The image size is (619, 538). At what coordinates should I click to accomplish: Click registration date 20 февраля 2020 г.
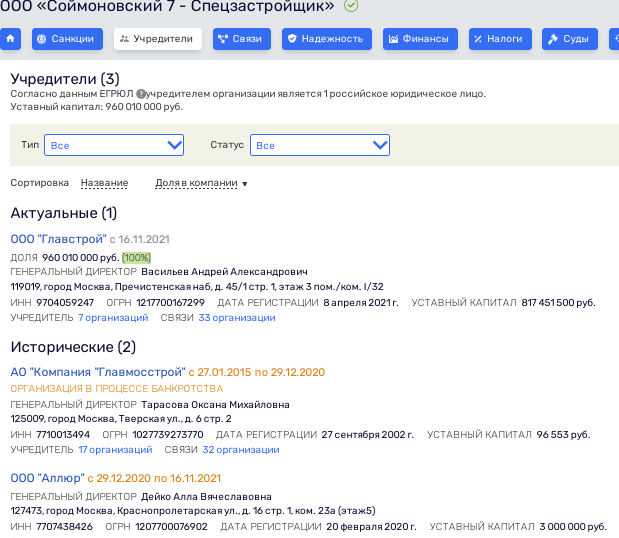point(371,527)
